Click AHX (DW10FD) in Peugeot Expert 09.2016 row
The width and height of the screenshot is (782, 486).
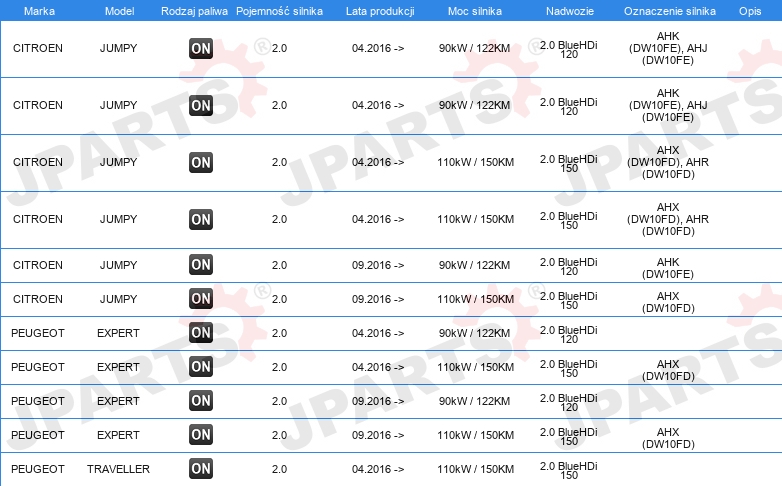point(668,438)
